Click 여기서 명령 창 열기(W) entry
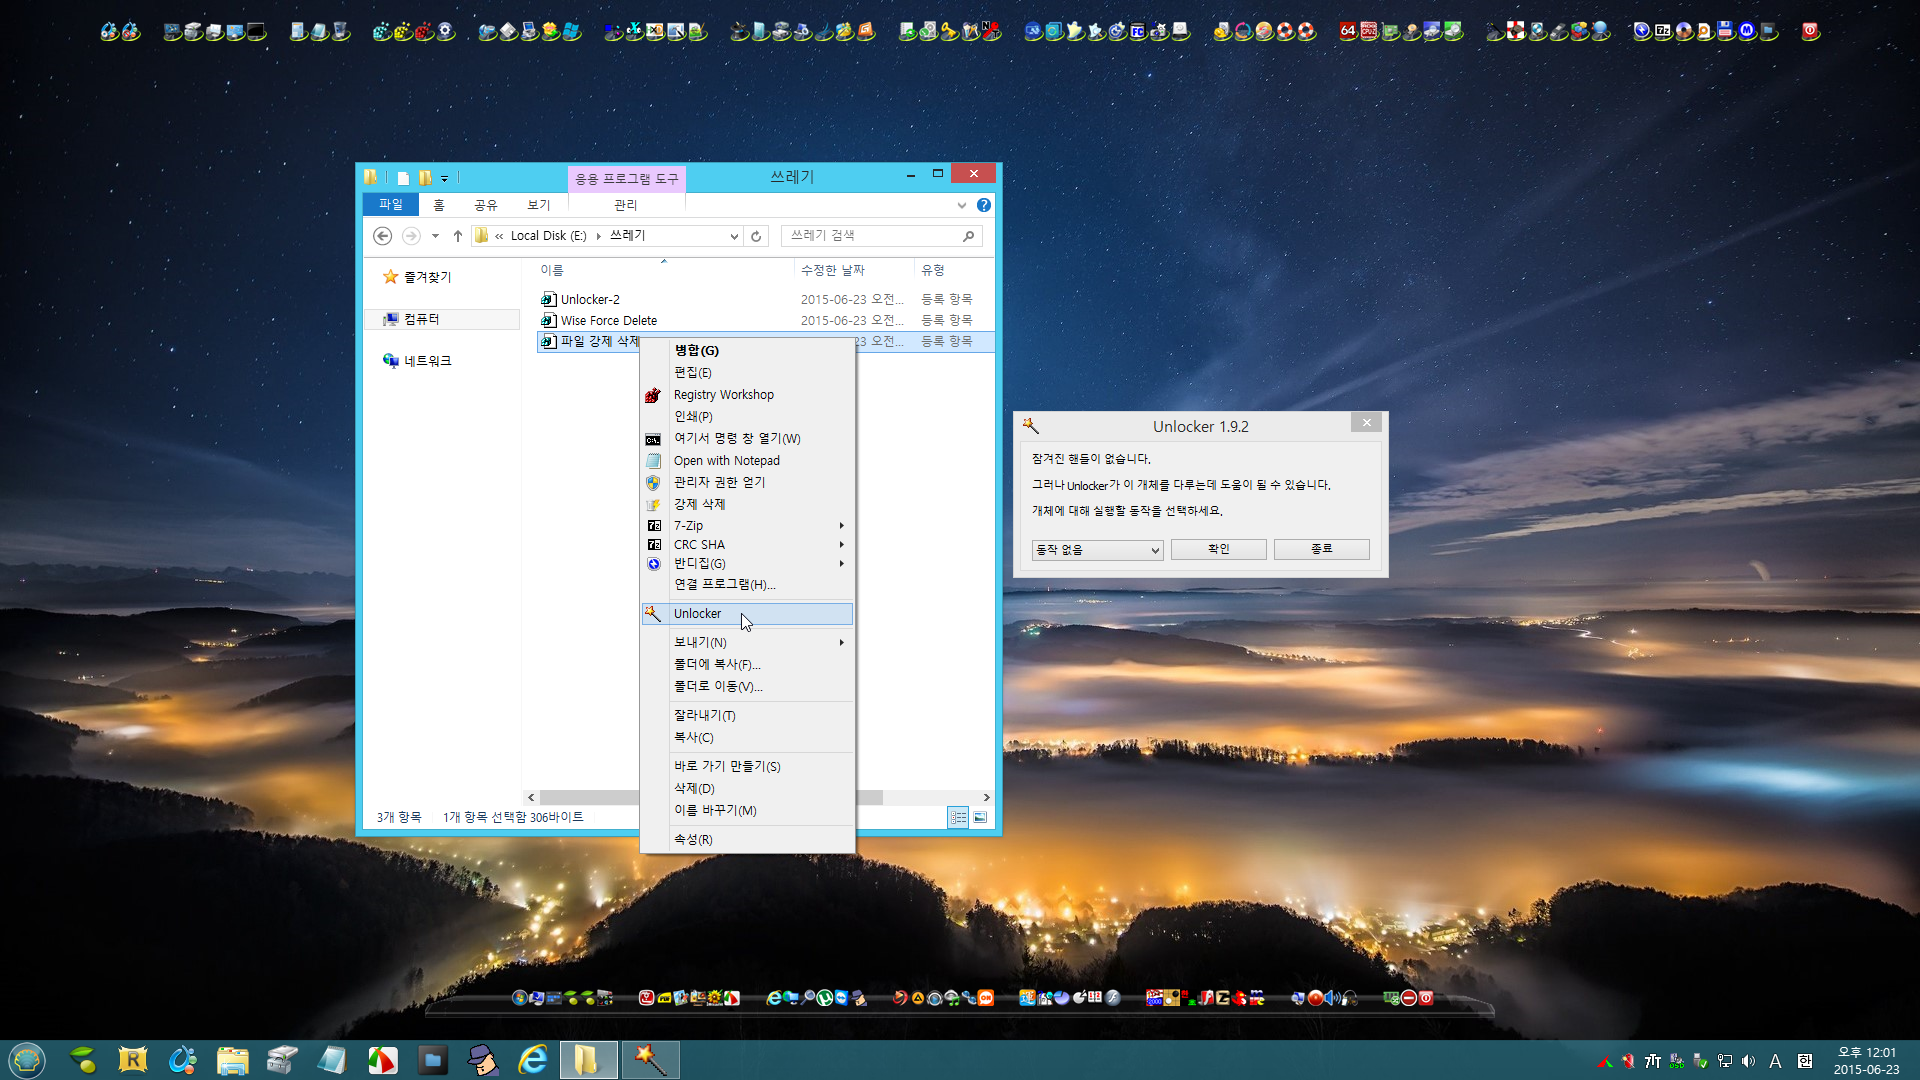 747,439
